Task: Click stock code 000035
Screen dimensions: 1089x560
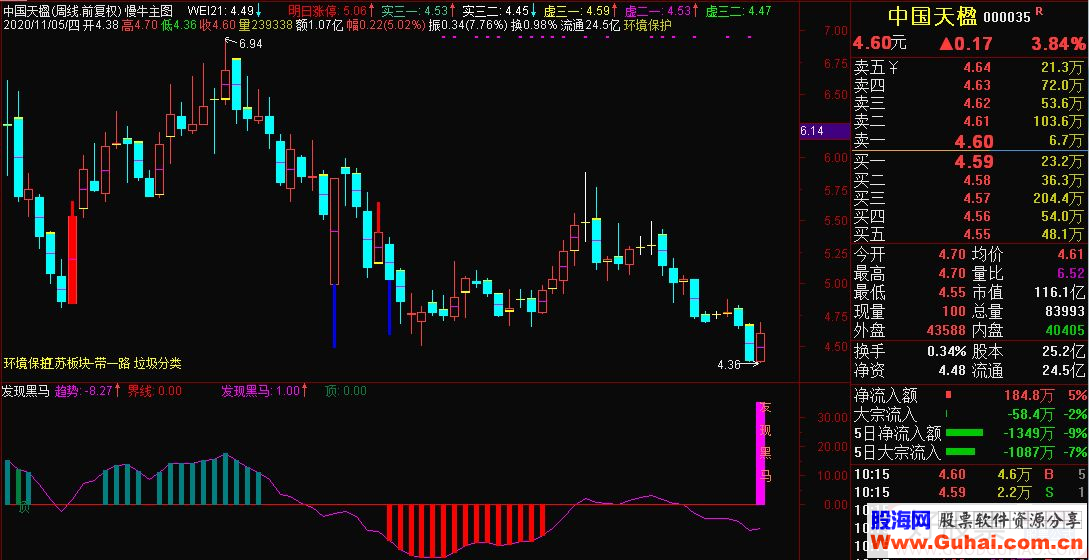Action: 1006,17
